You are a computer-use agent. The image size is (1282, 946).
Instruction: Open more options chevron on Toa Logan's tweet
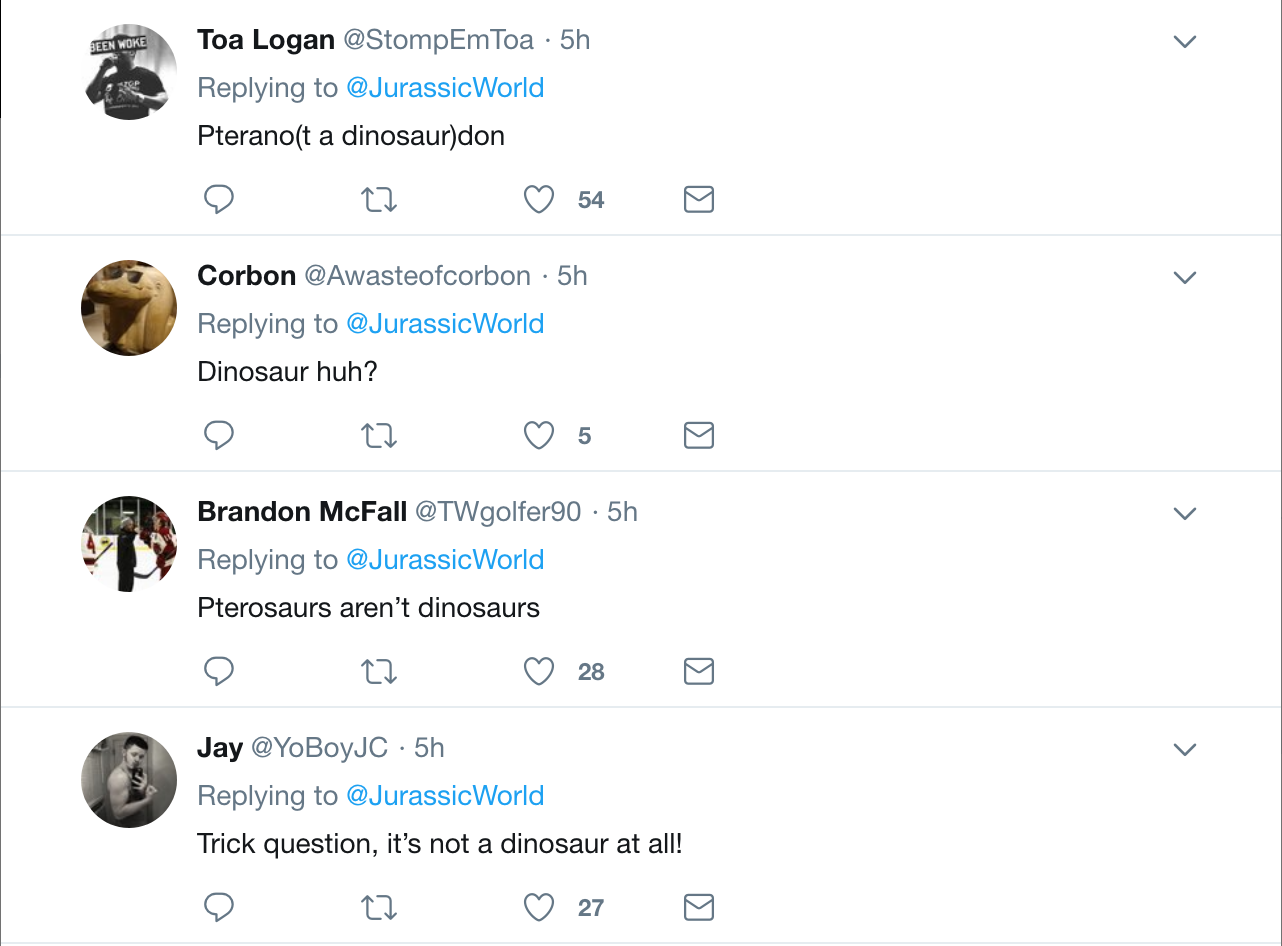coord(1185,42)
